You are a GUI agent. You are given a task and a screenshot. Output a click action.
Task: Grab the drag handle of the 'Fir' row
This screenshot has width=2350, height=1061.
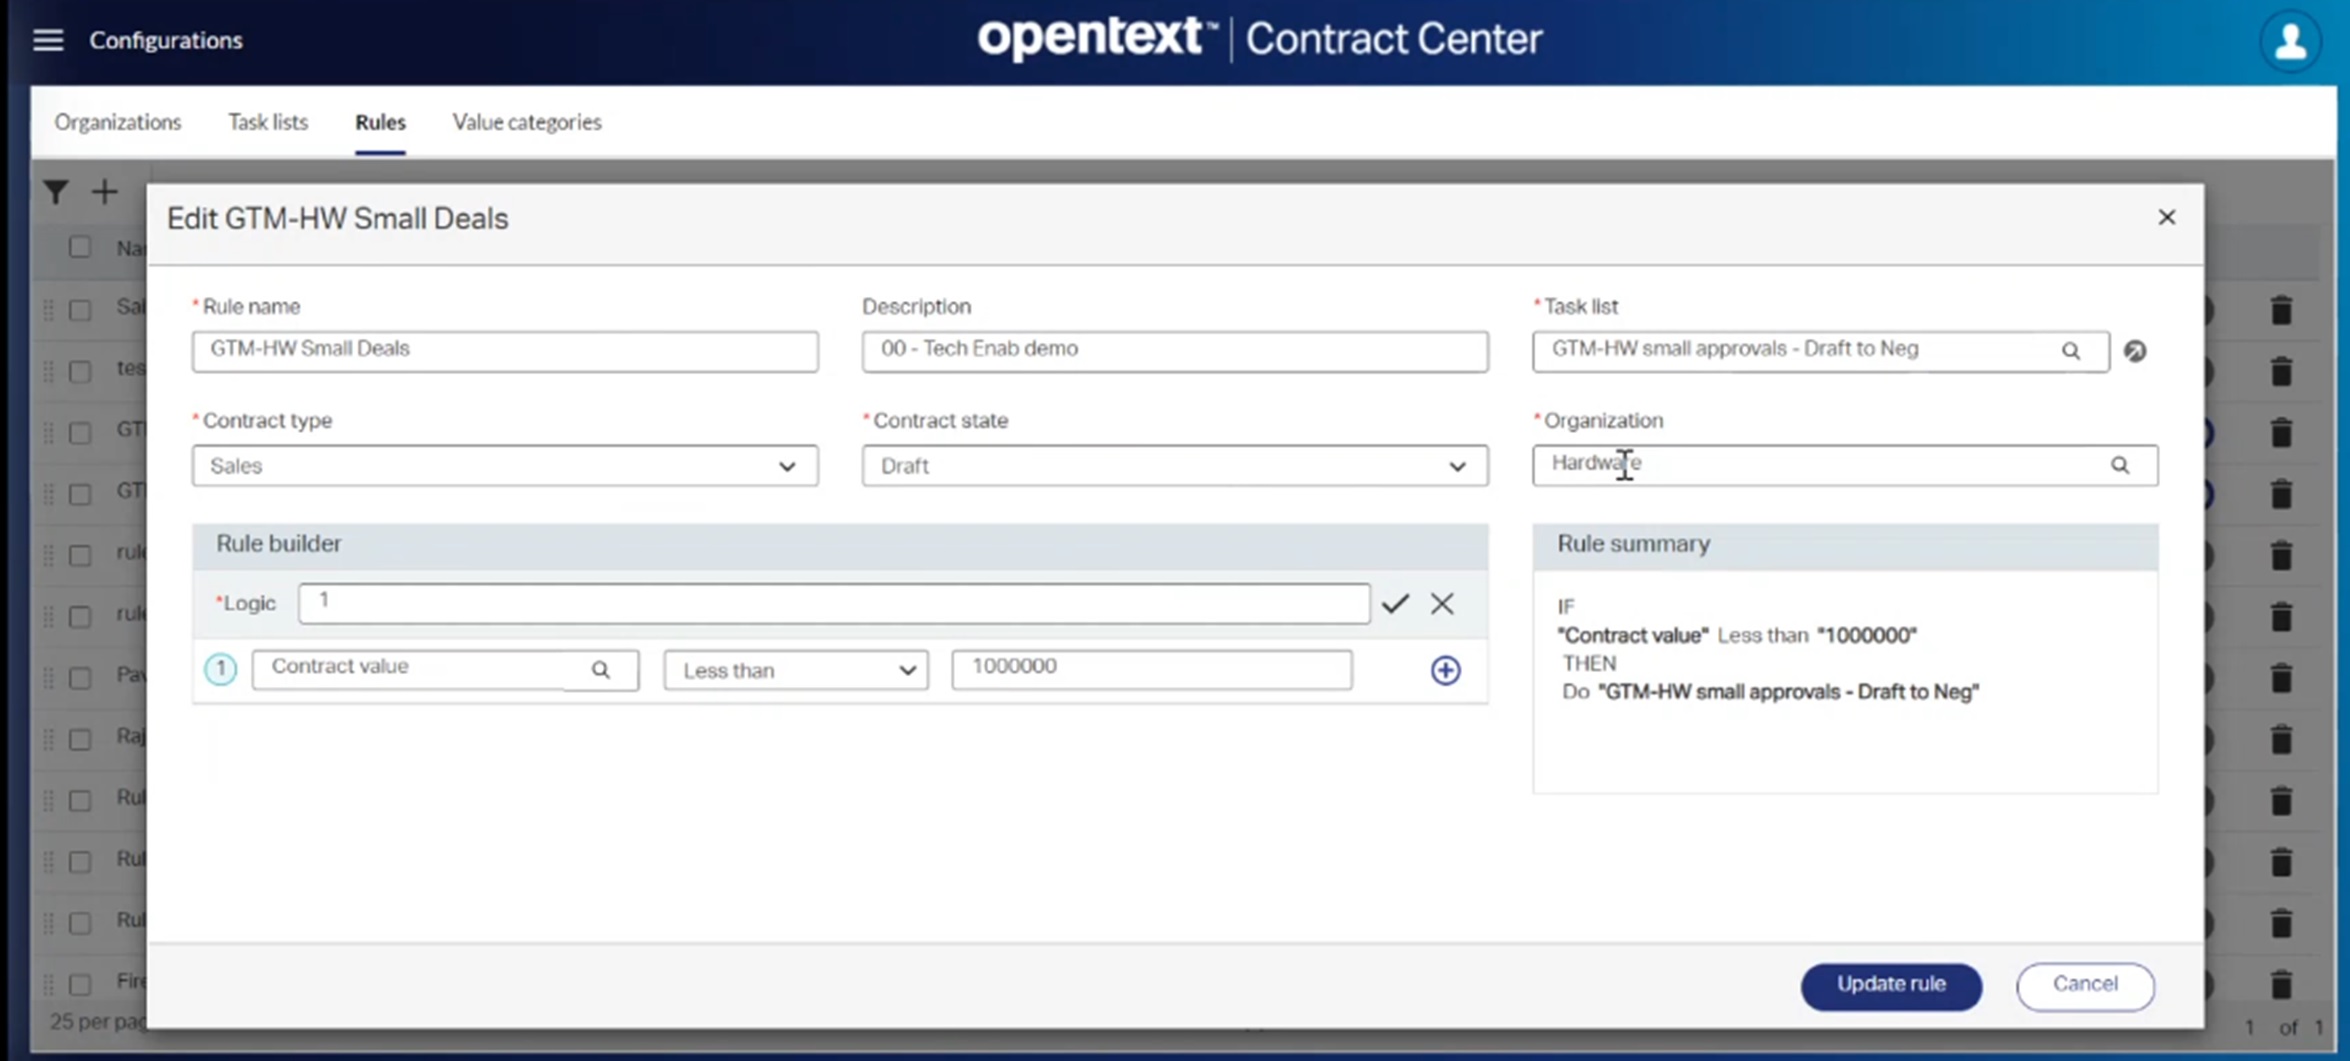48,984
